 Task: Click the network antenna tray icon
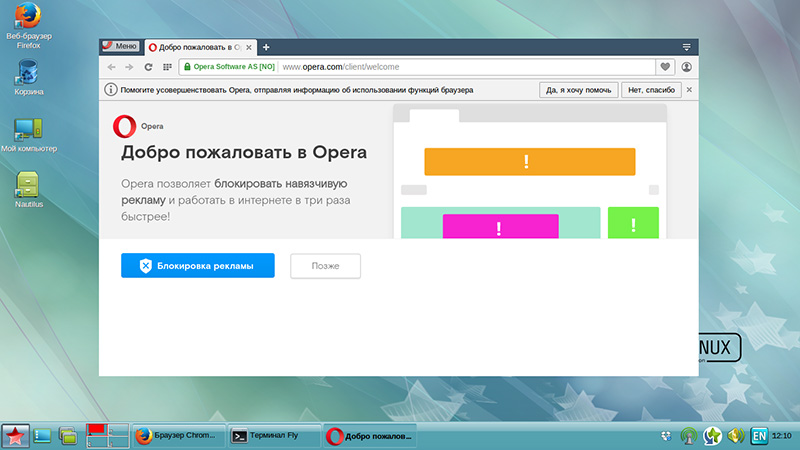(689, 436)
